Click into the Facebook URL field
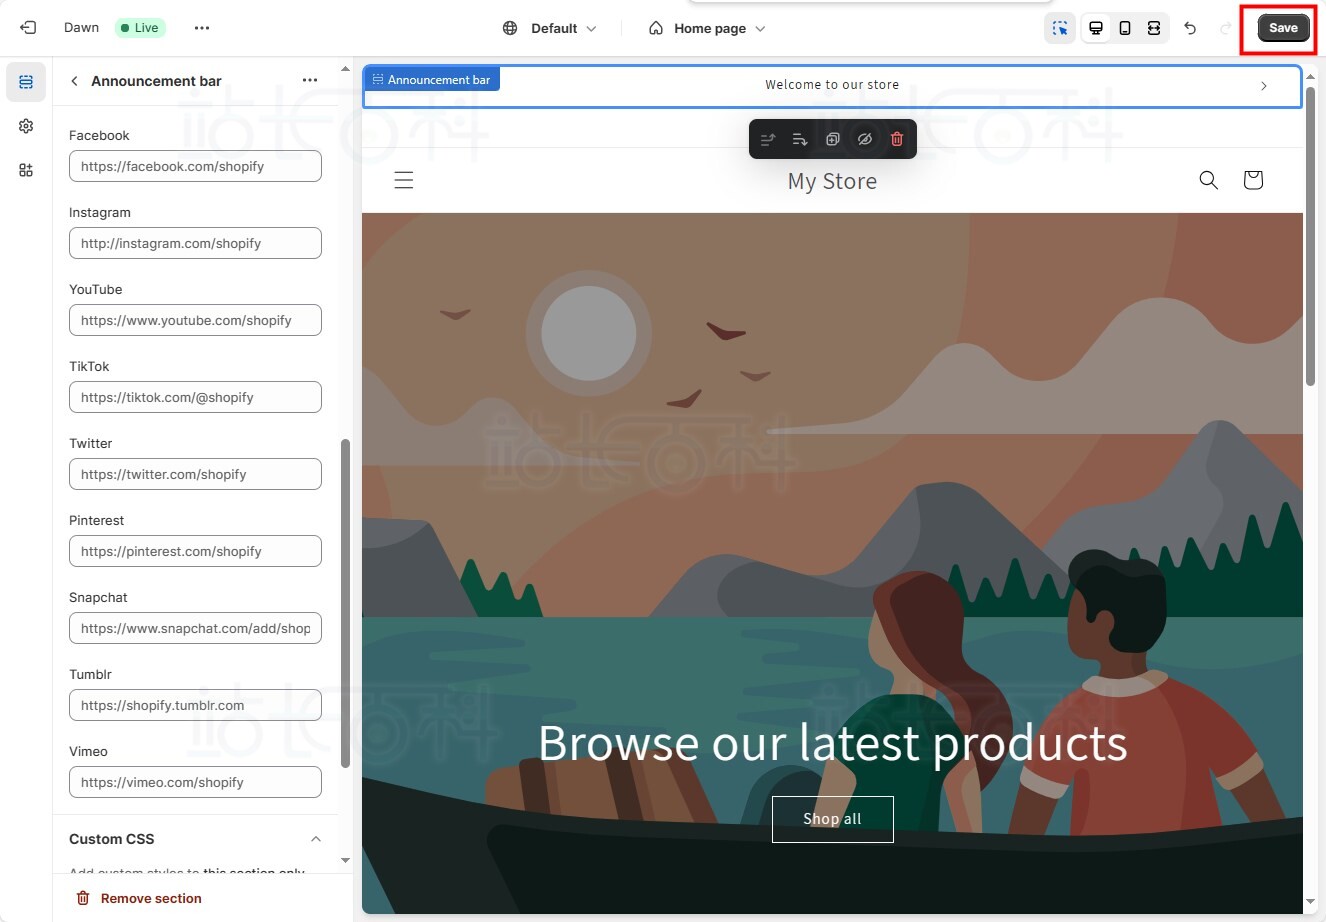Viewport: 1326px width, 922px height. click(195, 166)
